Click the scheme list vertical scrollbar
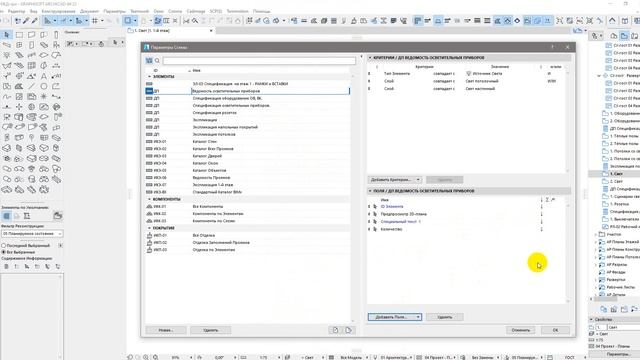 353,198
